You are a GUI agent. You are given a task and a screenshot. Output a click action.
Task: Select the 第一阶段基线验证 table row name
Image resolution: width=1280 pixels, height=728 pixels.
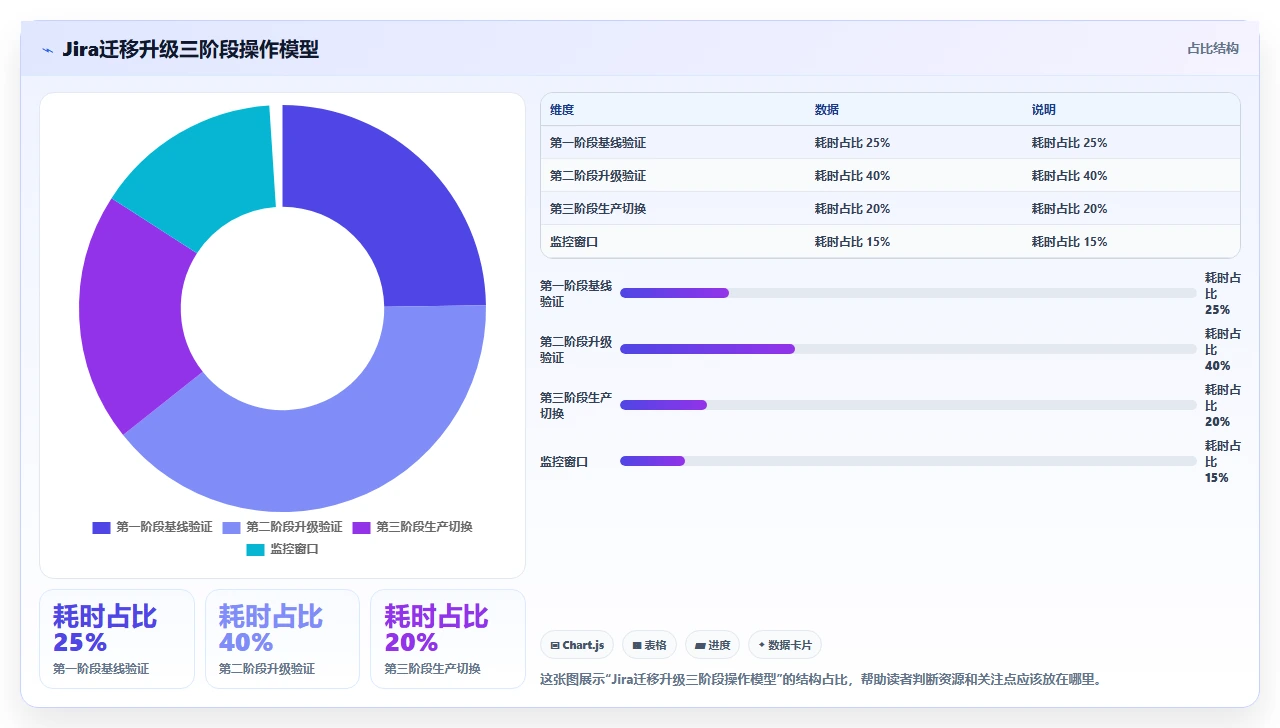(x=598, y=143)
